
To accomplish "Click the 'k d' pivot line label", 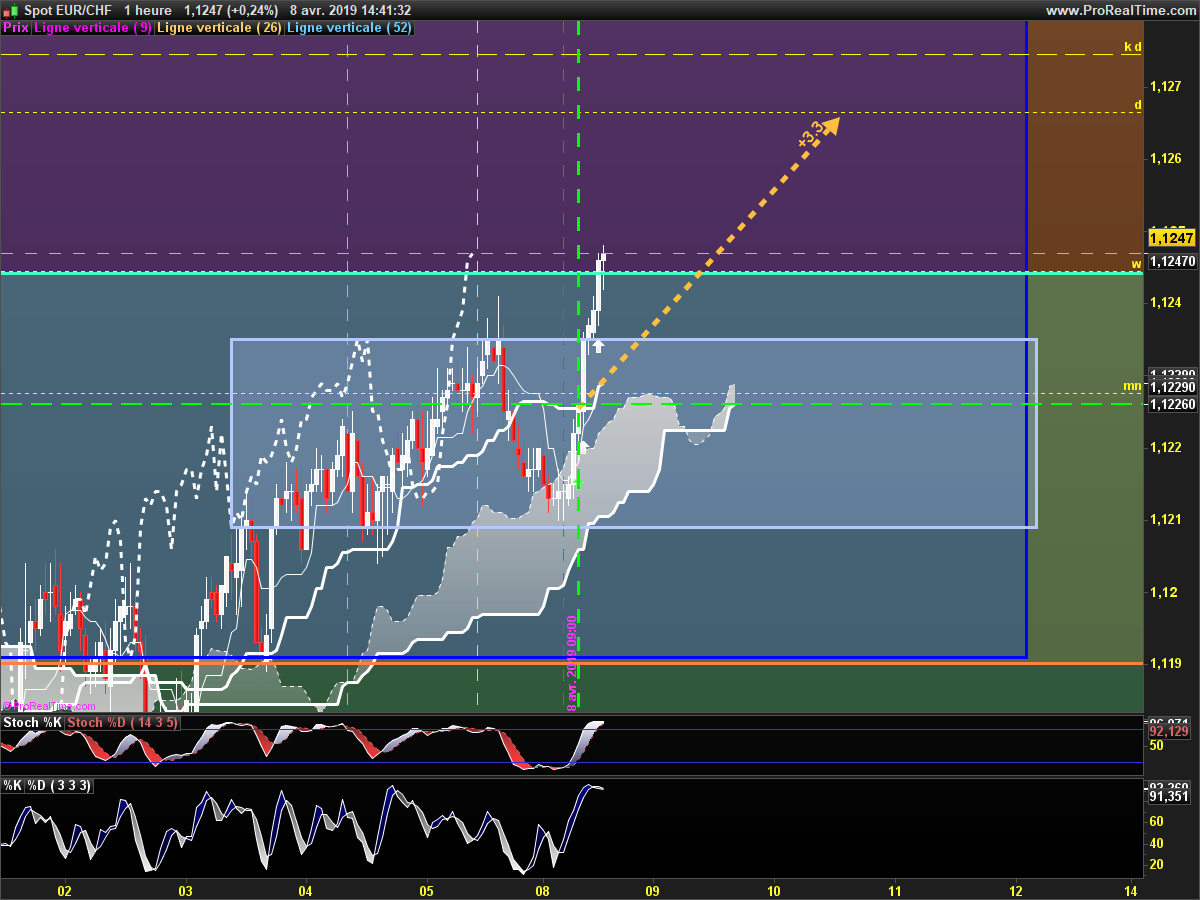I will 1133,46.
